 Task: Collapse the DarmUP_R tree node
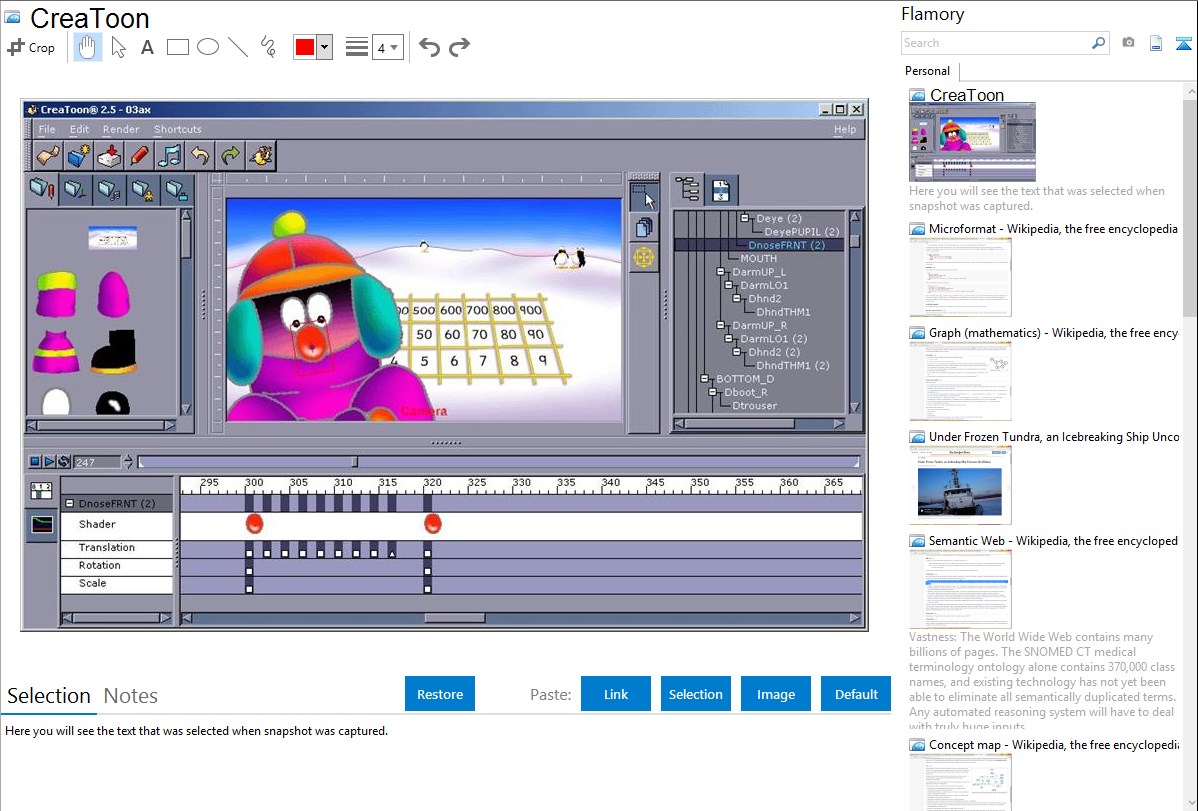click(x=720, y=326)
